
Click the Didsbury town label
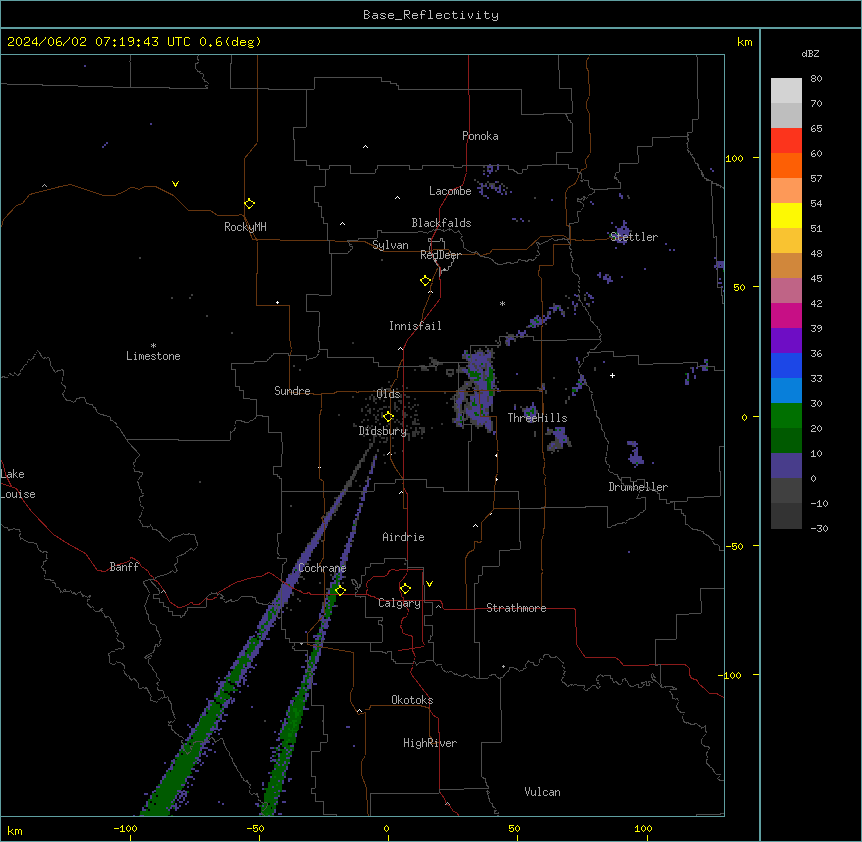(383, 431)
